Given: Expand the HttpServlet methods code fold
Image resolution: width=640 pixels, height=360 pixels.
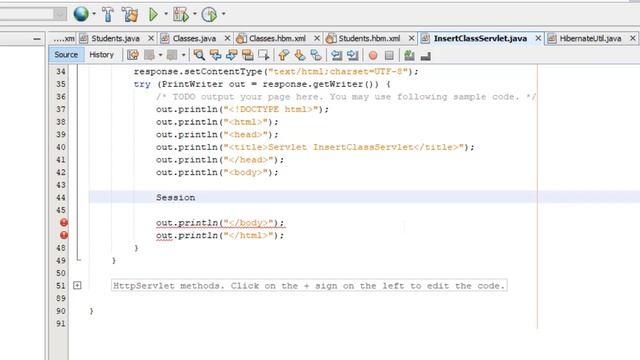Looking at the screenshot, I should pyautogui.click(x=77, y=285).
